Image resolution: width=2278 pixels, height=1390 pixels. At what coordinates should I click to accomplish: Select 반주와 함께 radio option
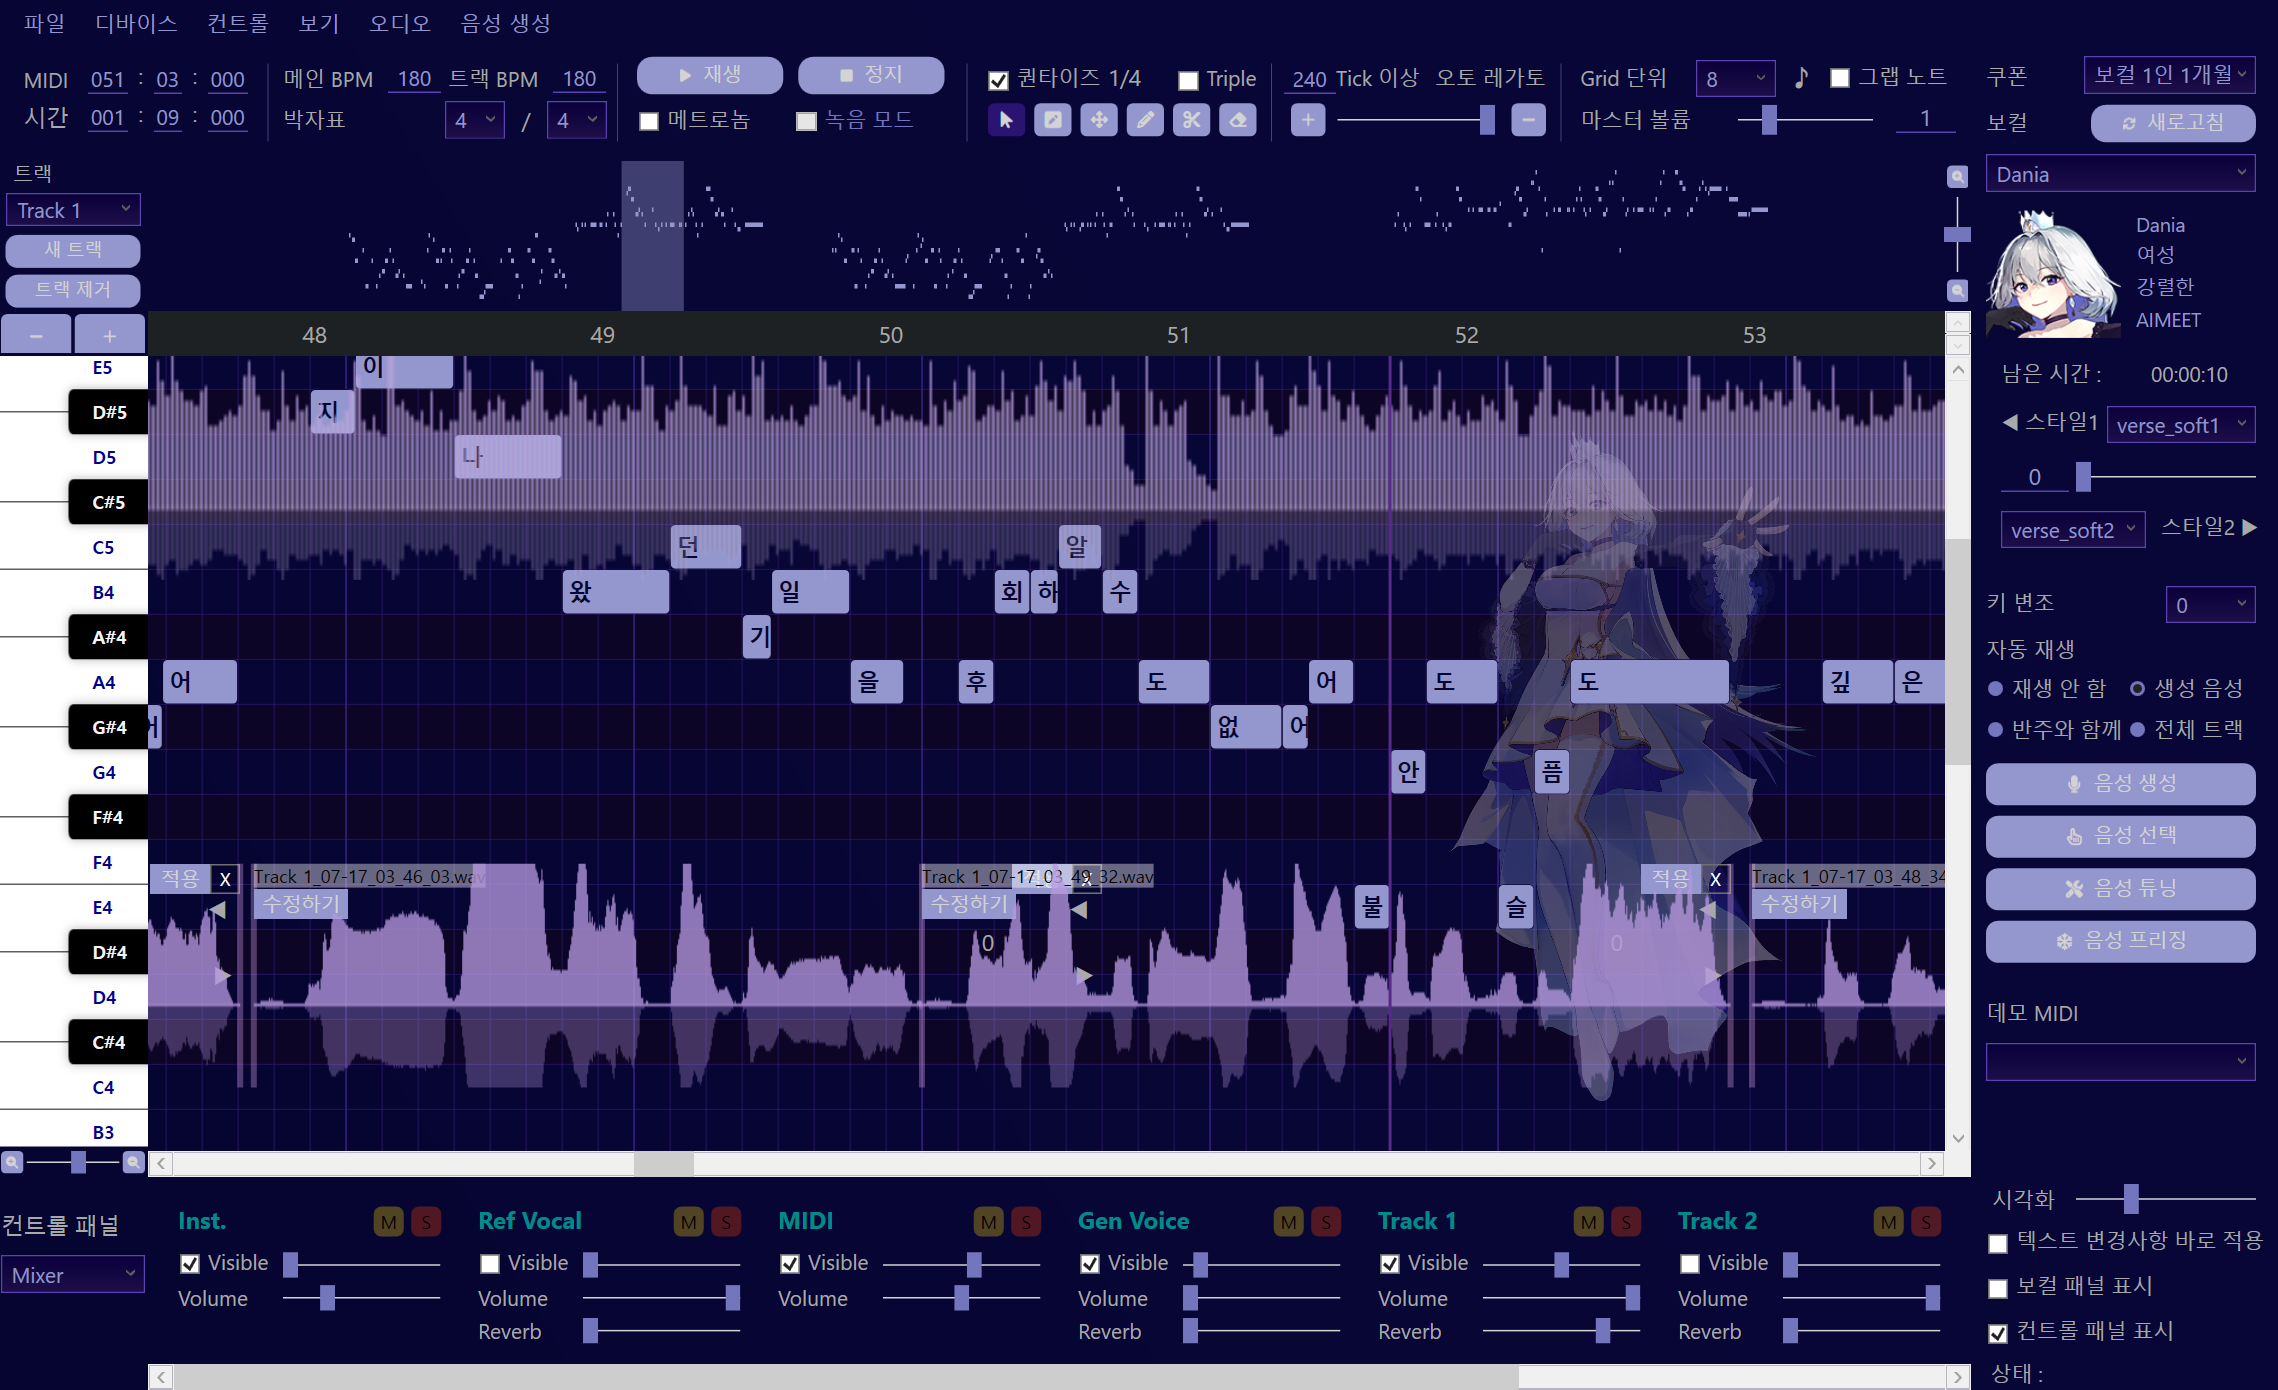[1995, 730]
